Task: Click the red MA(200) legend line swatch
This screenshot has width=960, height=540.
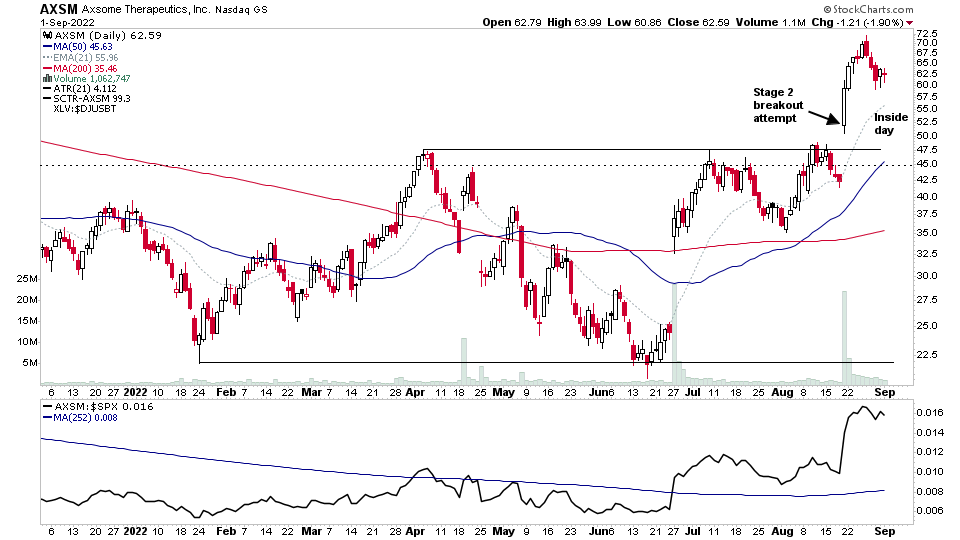Action: click(47, 69)
